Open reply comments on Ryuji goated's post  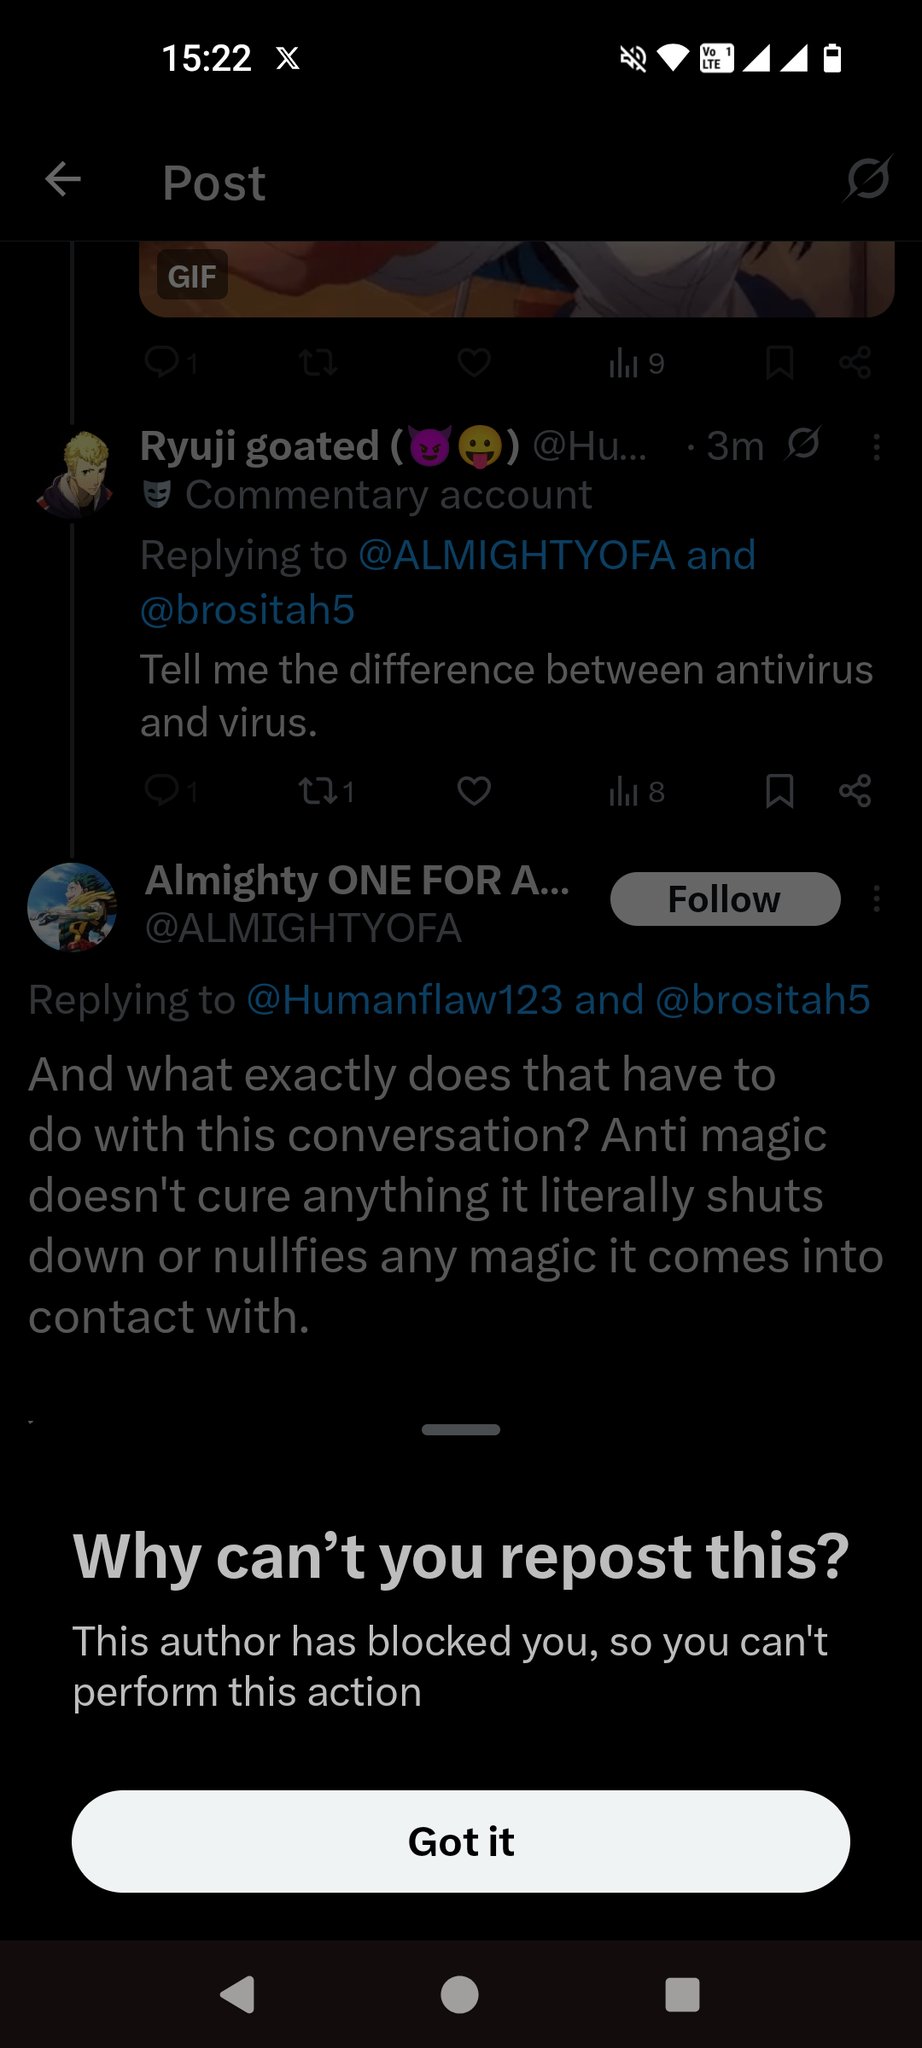[162, 792]
